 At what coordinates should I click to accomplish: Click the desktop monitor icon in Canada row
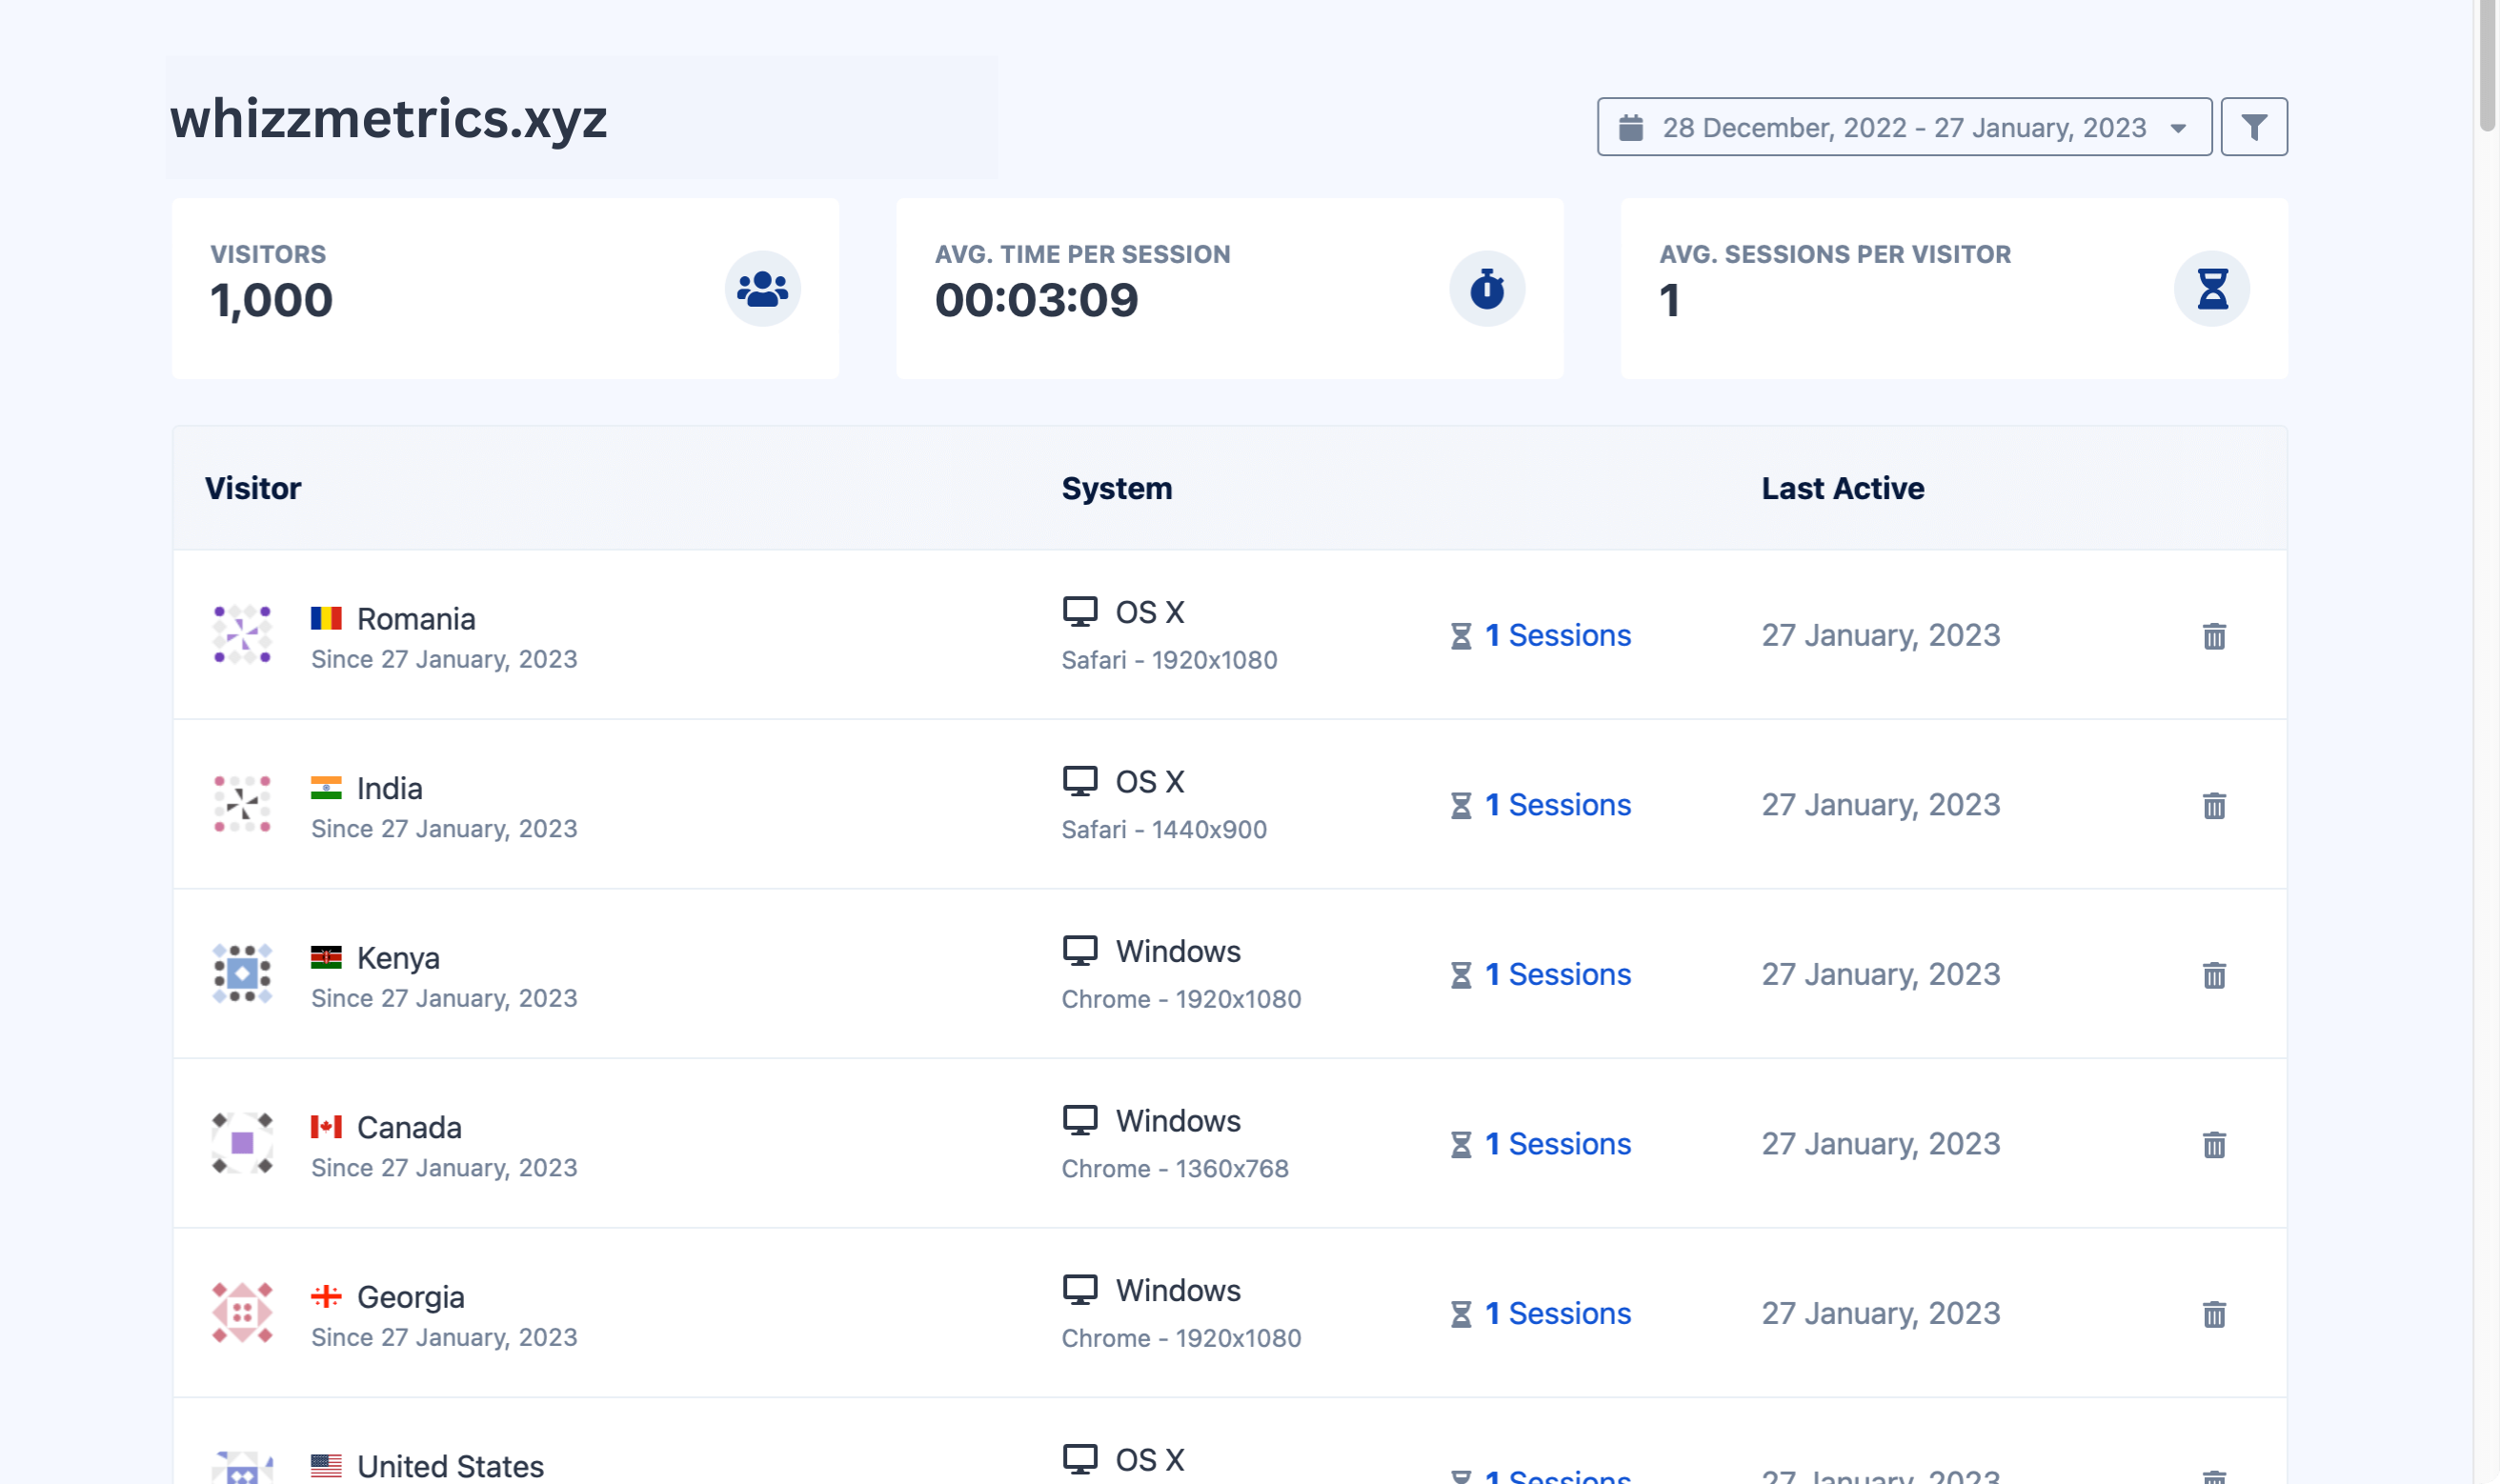tap(1080, 1120)
